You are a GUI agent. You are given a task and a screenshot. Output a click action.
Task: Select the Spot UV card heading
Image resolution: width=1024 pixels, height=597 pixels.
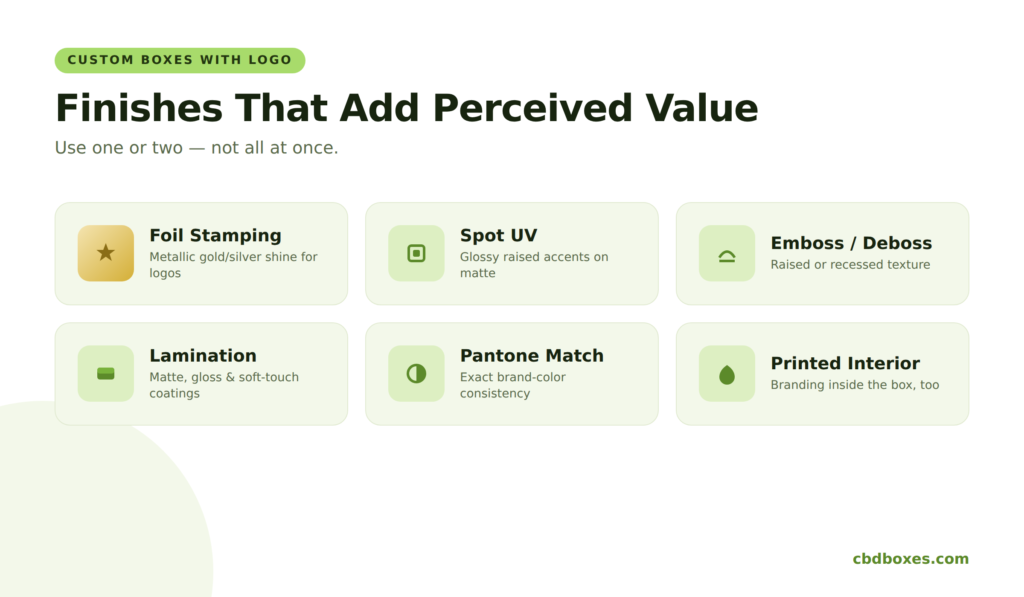click(498, 235)
